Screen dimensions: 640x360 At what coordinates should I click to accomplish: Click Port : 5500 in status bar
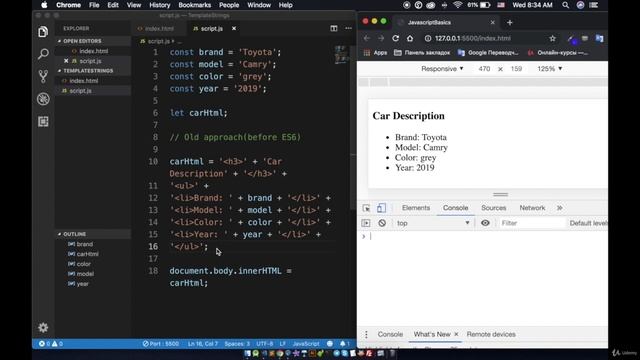click(161, 344)
